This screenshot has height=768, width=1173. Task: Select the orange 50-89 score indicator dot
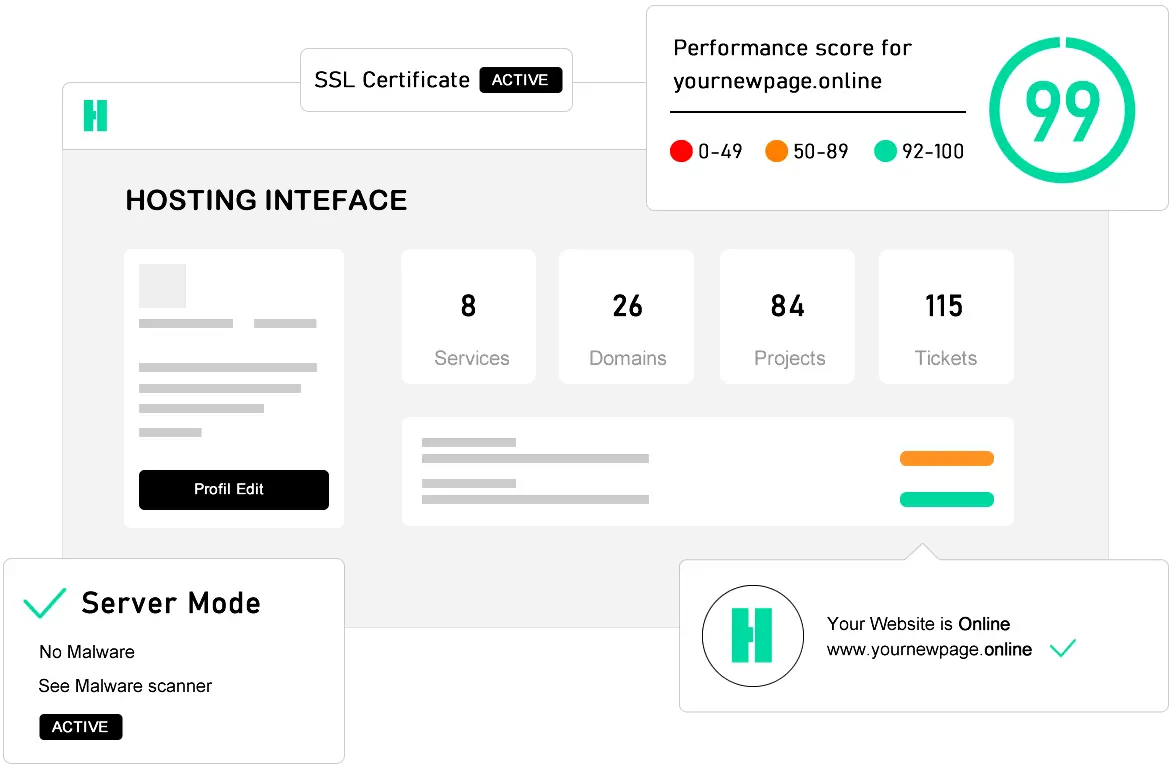click(x=777, y=151)
